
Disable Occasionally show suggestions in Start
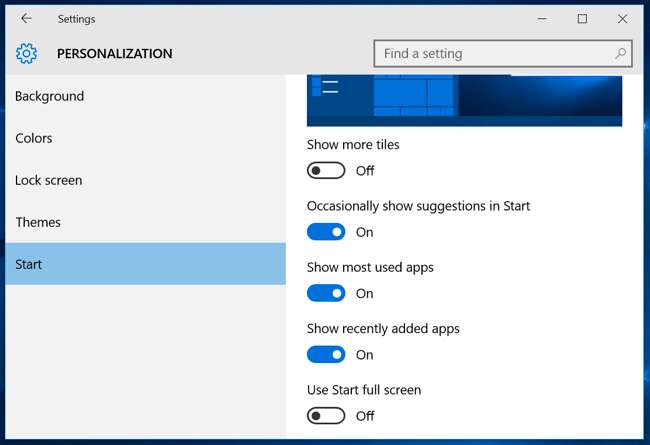[326, 232]
